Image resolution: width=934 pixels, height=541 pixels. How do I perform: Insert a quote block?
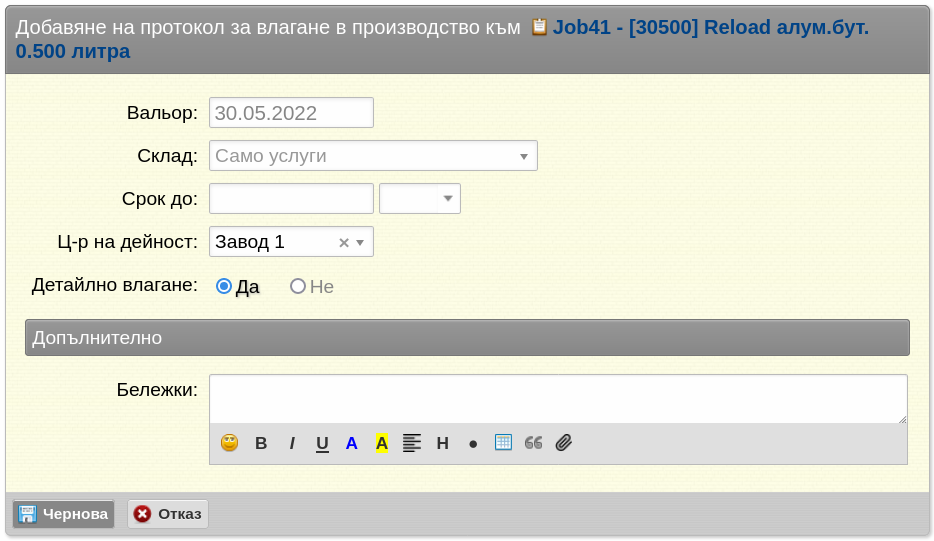point(534,443)
